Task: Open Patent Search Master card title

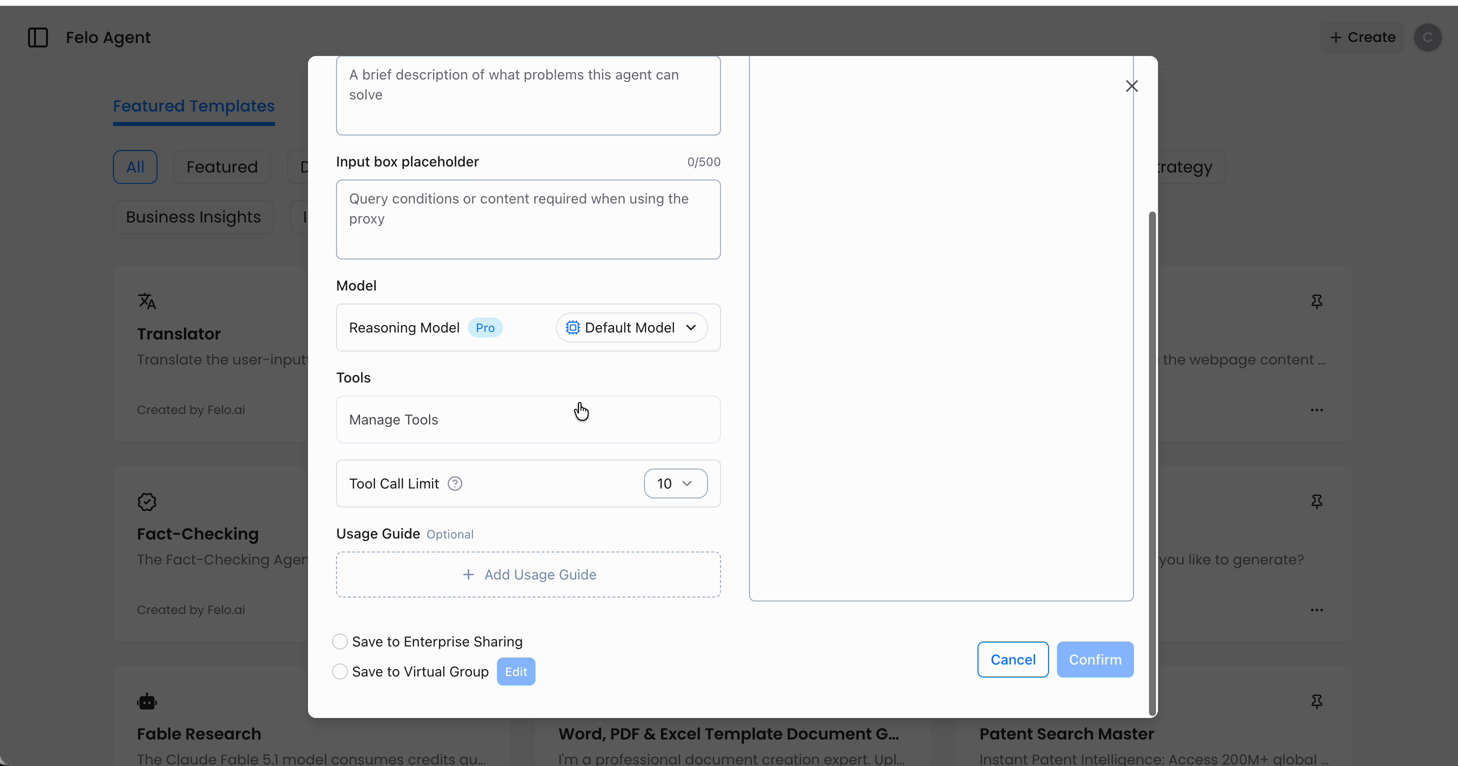Action: tap(1067, 734)
